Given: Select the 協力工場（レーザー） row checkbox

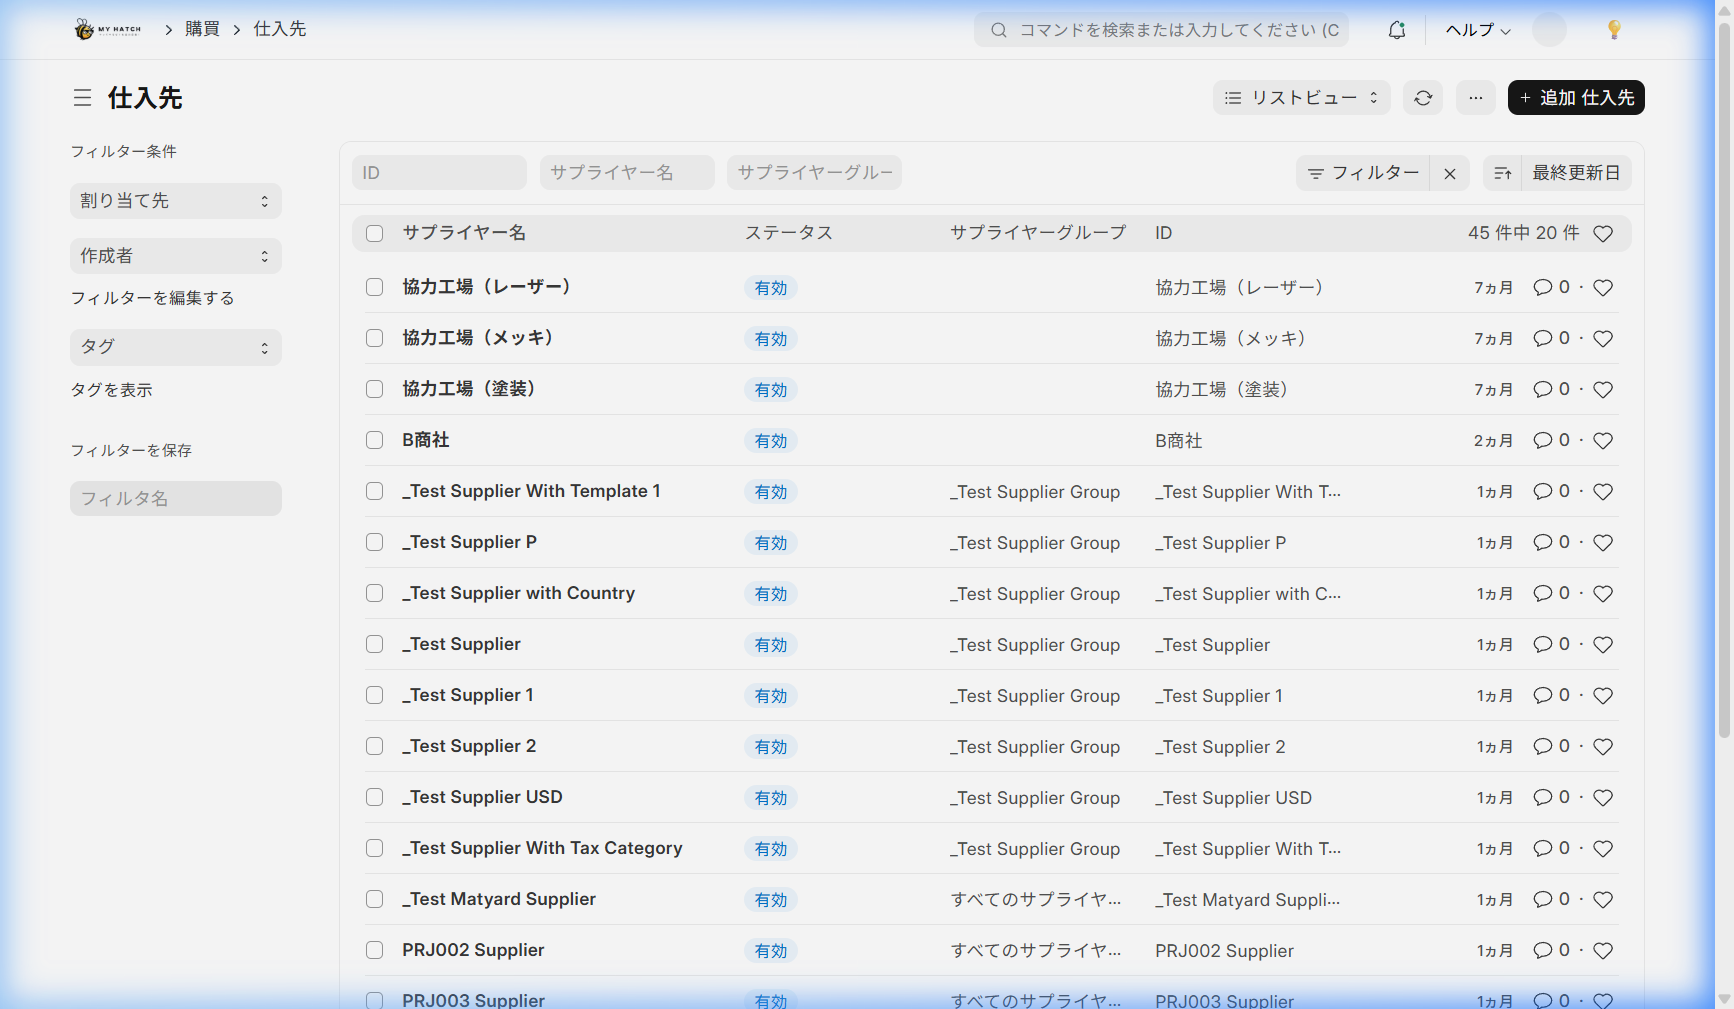Looking at the screenshot, I should coord(375,288).
